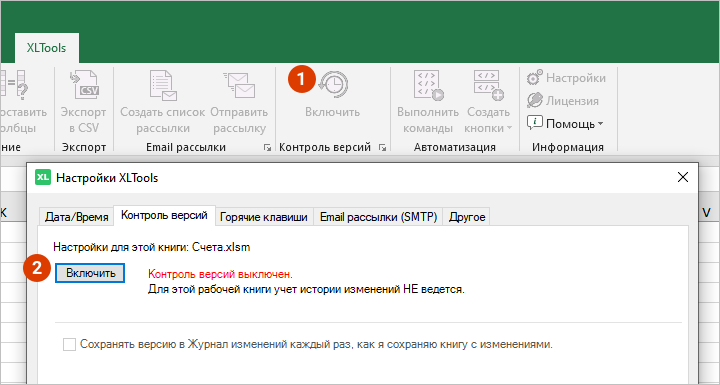The height and width of the screenshot is (385, 720).
Task: Toggle save version to Журнал изменений checkbox
Action: pyautogui.click(x=69, y=345)
